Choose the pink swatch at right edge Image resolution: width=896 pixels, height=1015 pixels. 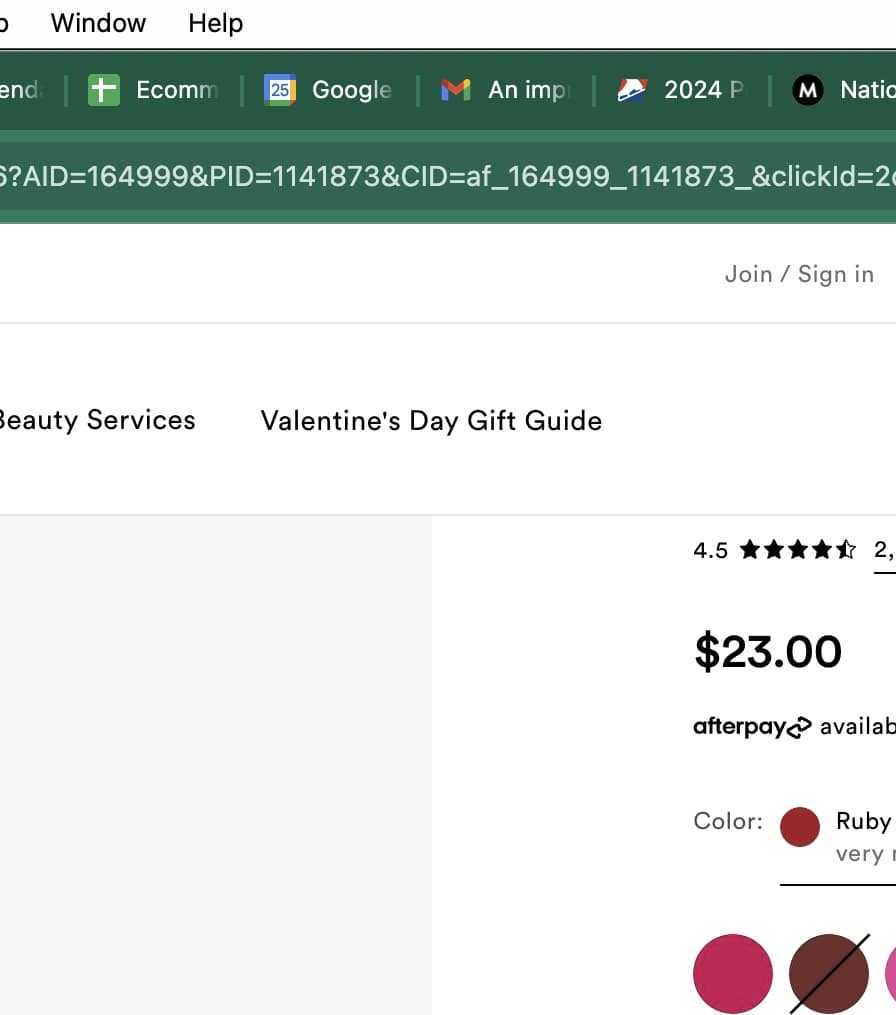[x=890, y=974]
